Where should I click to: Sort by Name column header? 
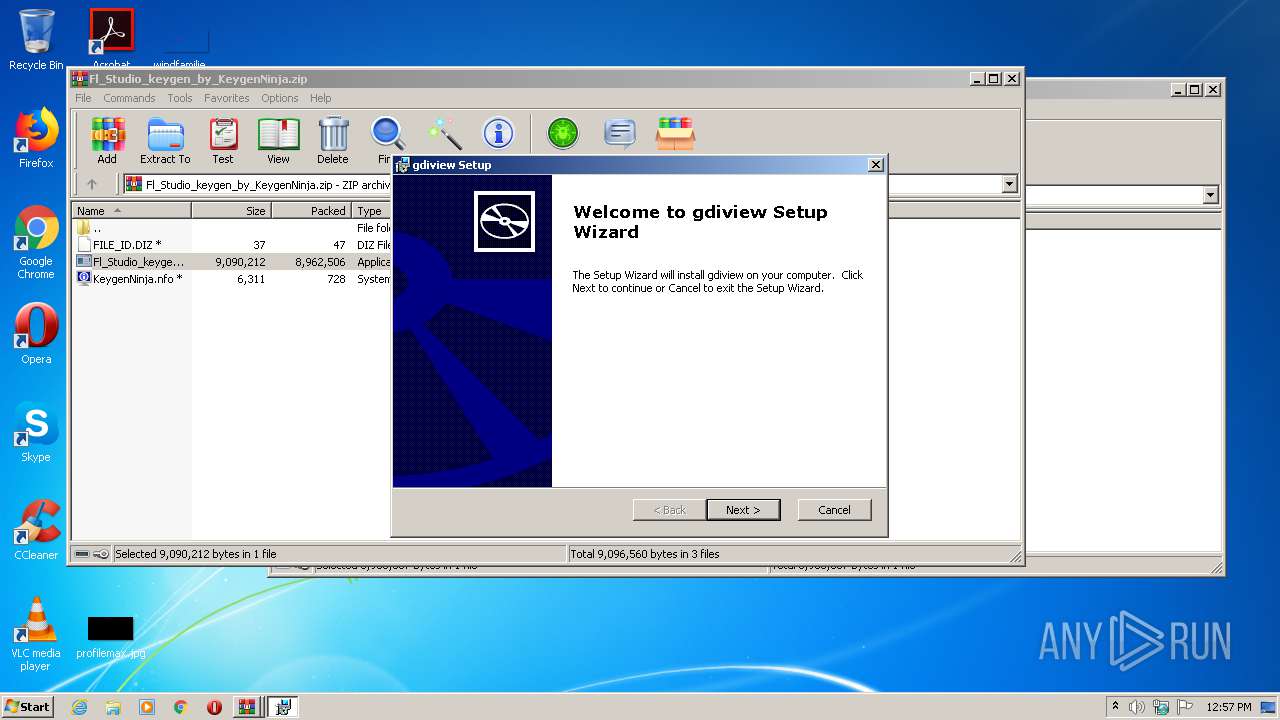tap(131, 211)
